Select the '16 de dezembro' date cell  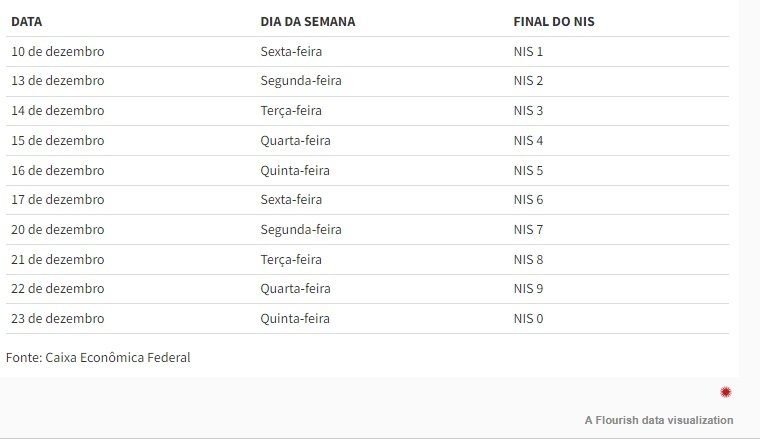(x=57, y=171)
